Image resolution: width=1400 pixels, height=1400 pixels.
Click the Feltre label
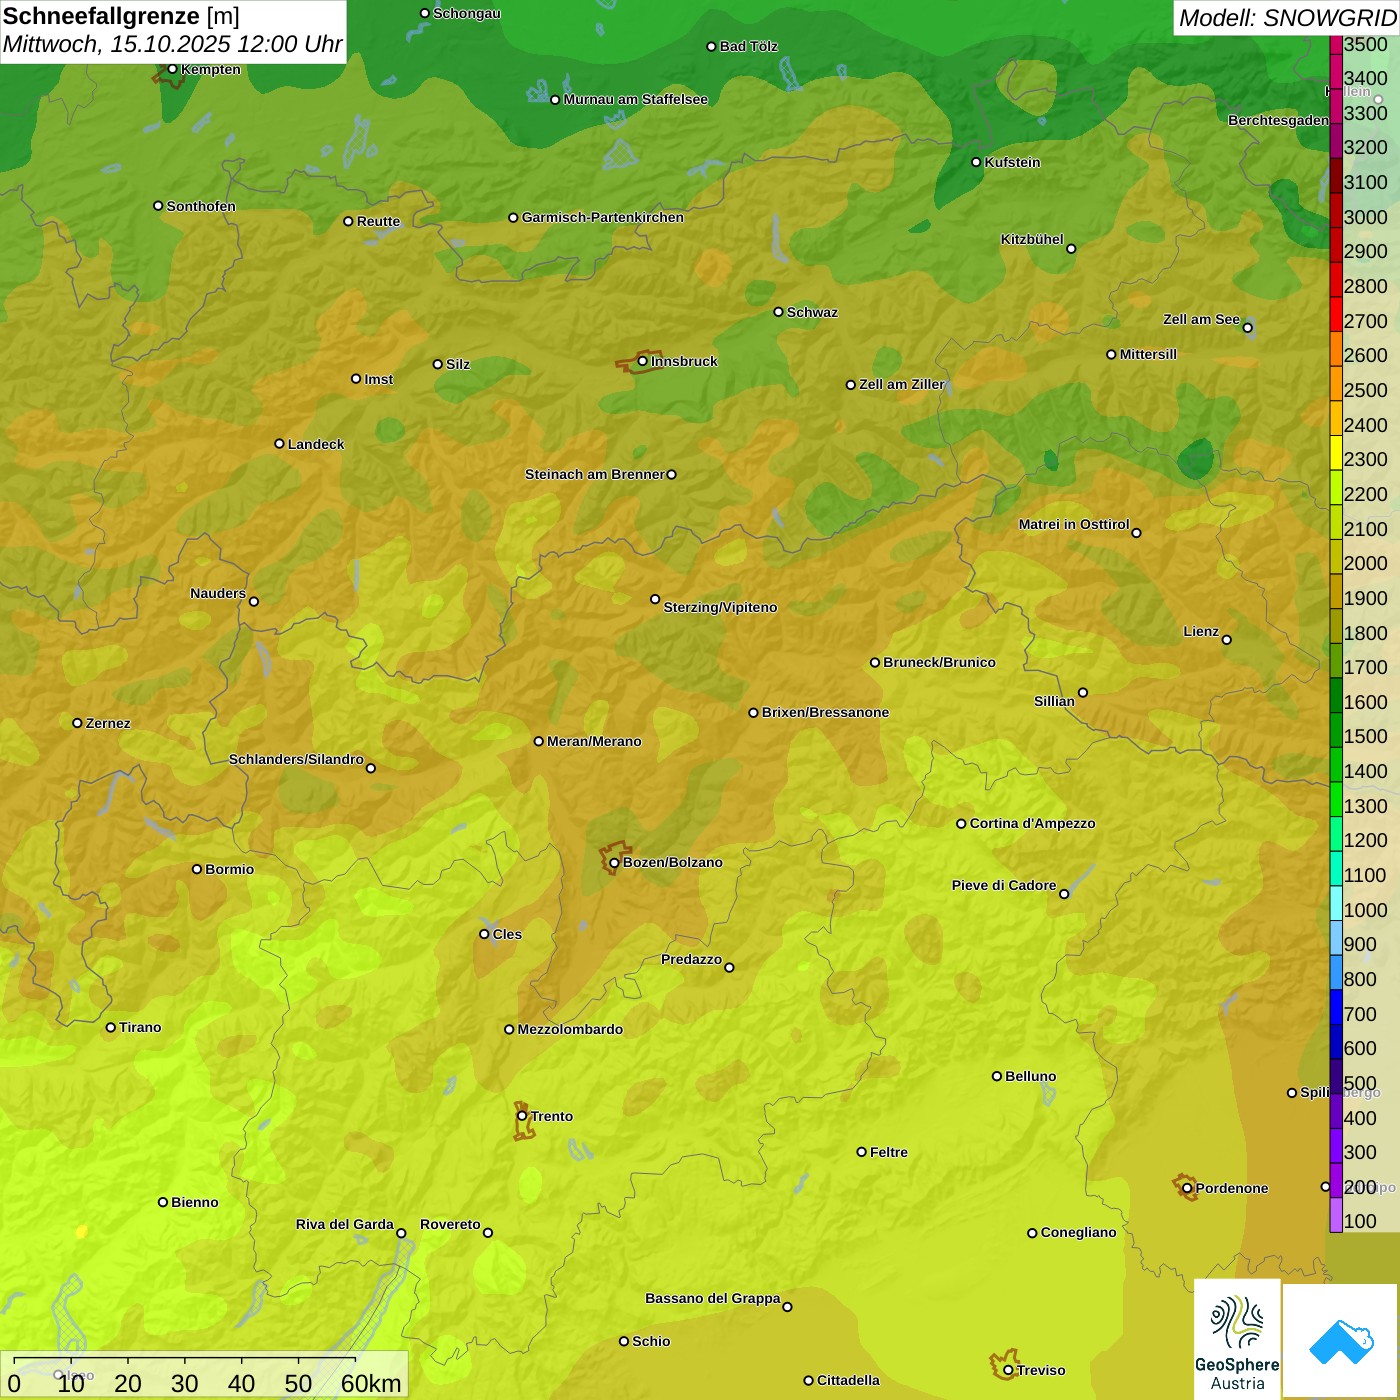(889, 1152)
